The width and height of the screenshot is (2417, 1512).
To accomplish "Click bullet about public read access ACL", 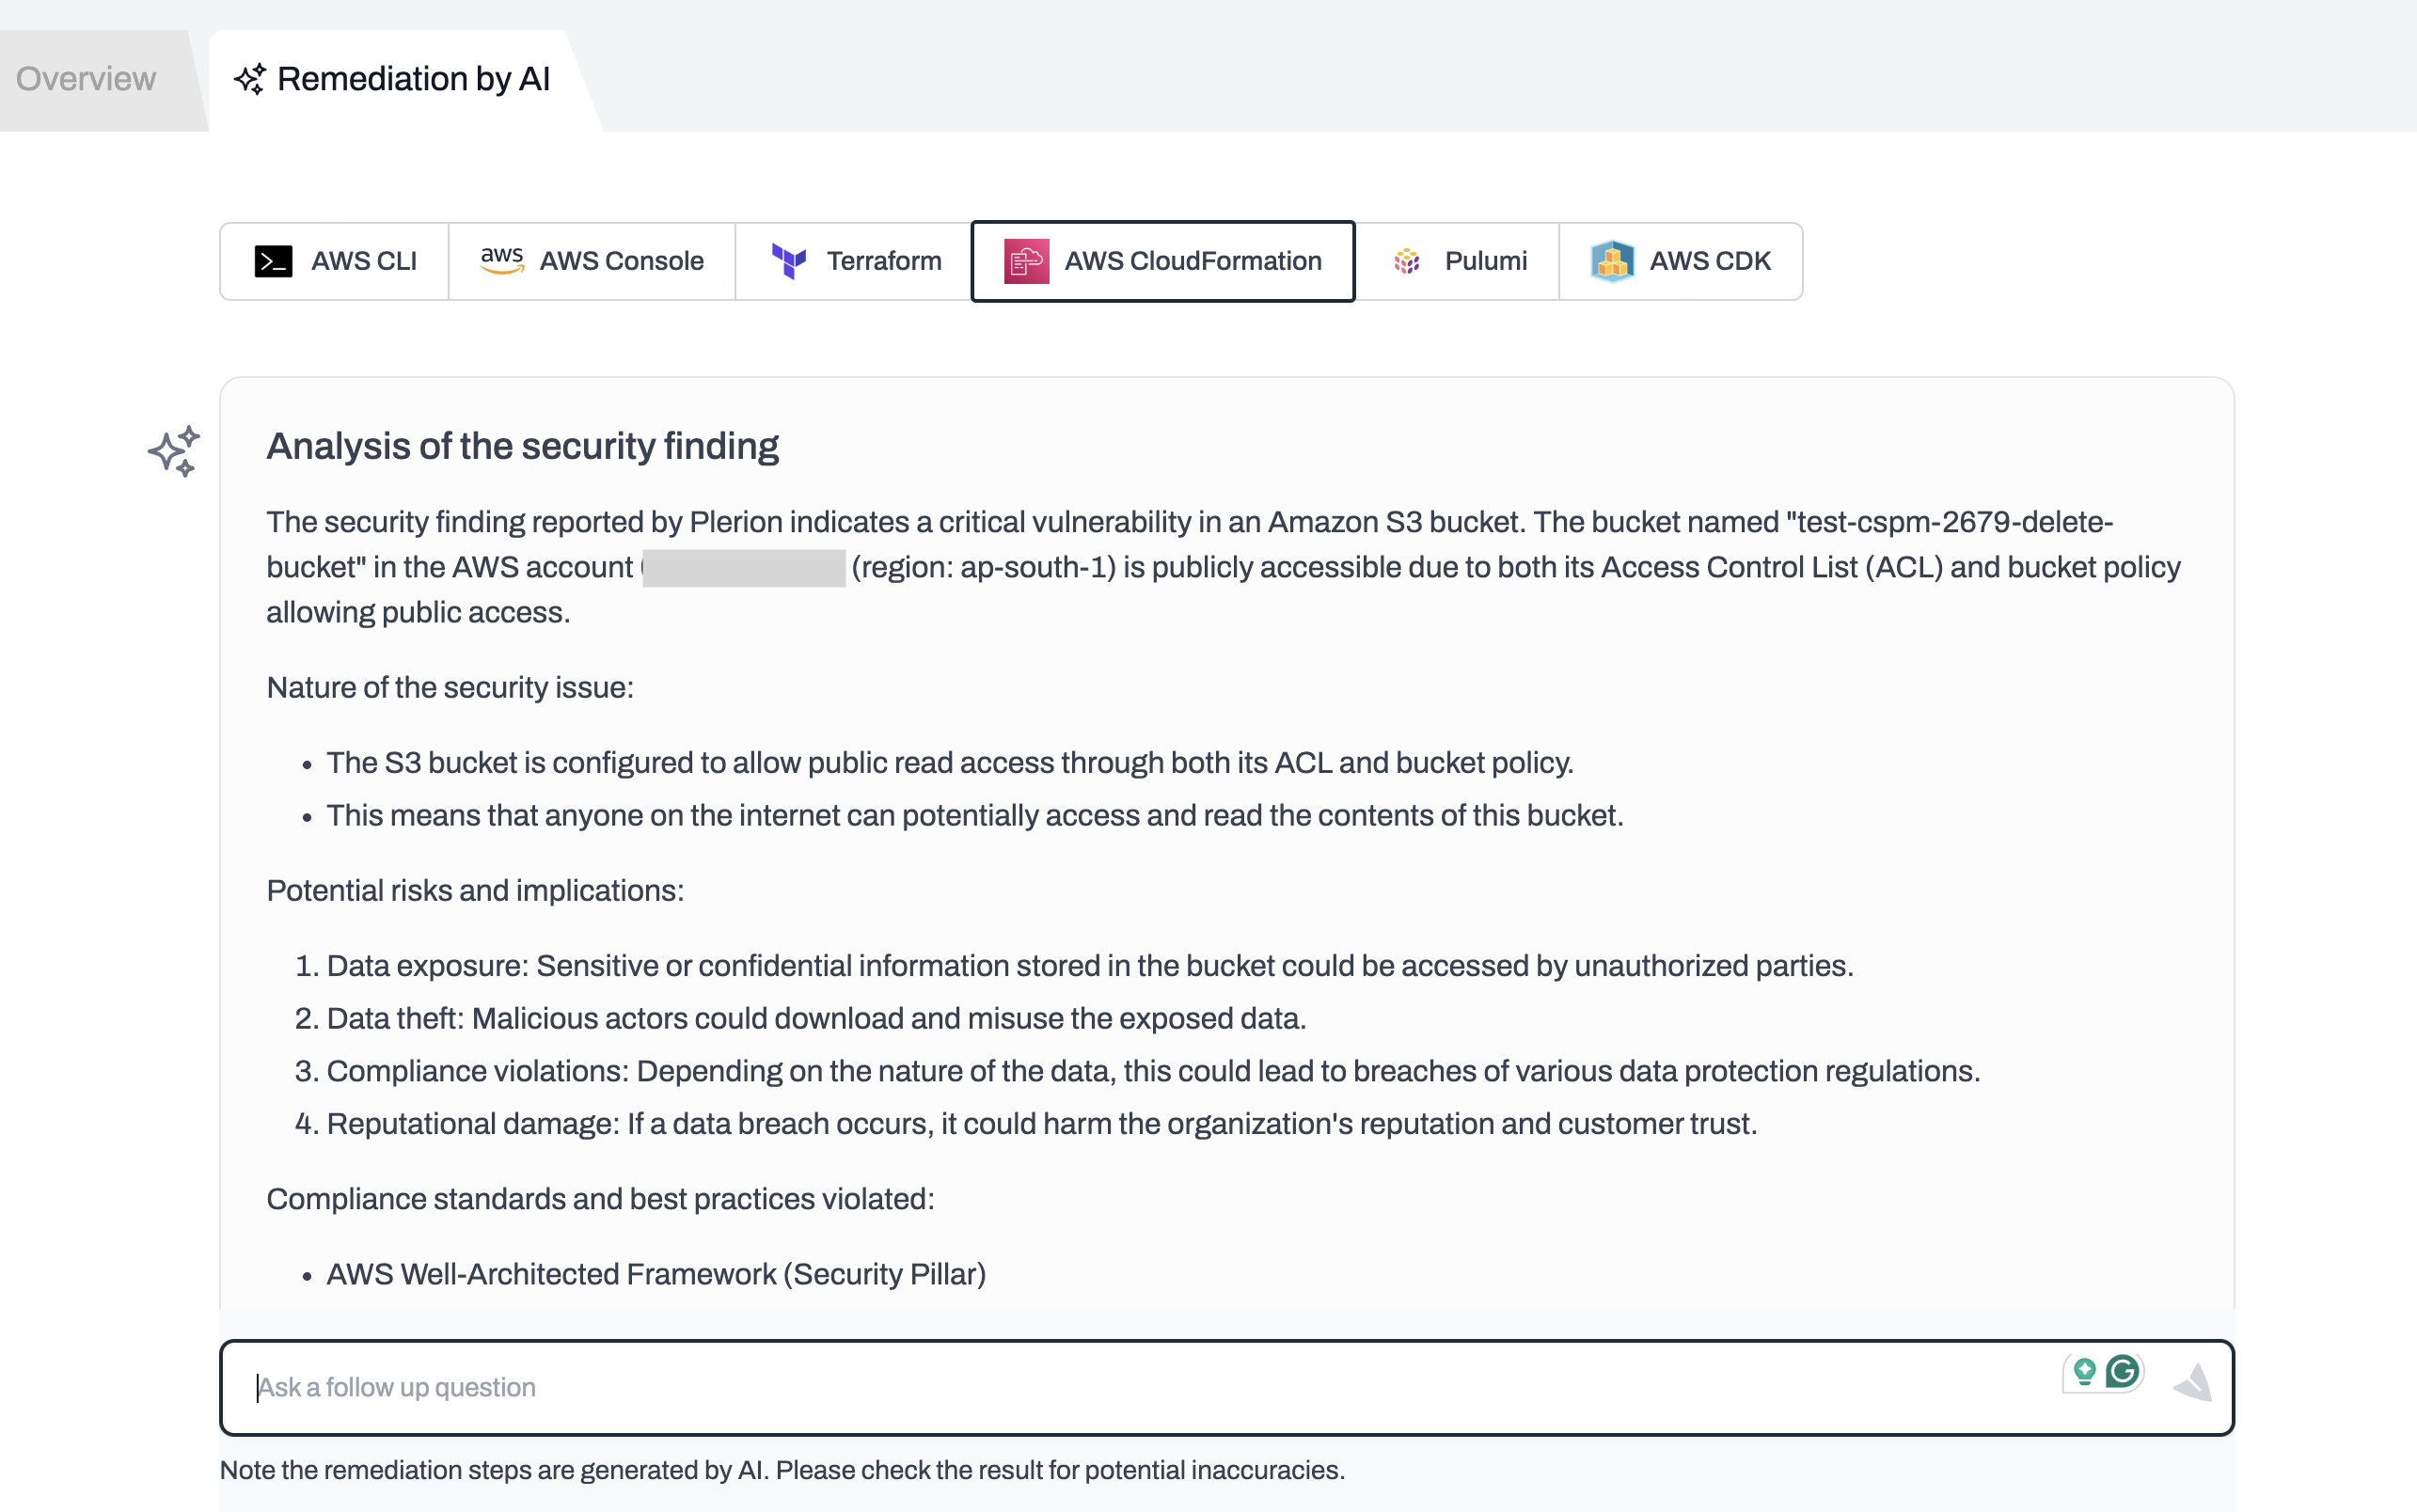I will 950,762.
